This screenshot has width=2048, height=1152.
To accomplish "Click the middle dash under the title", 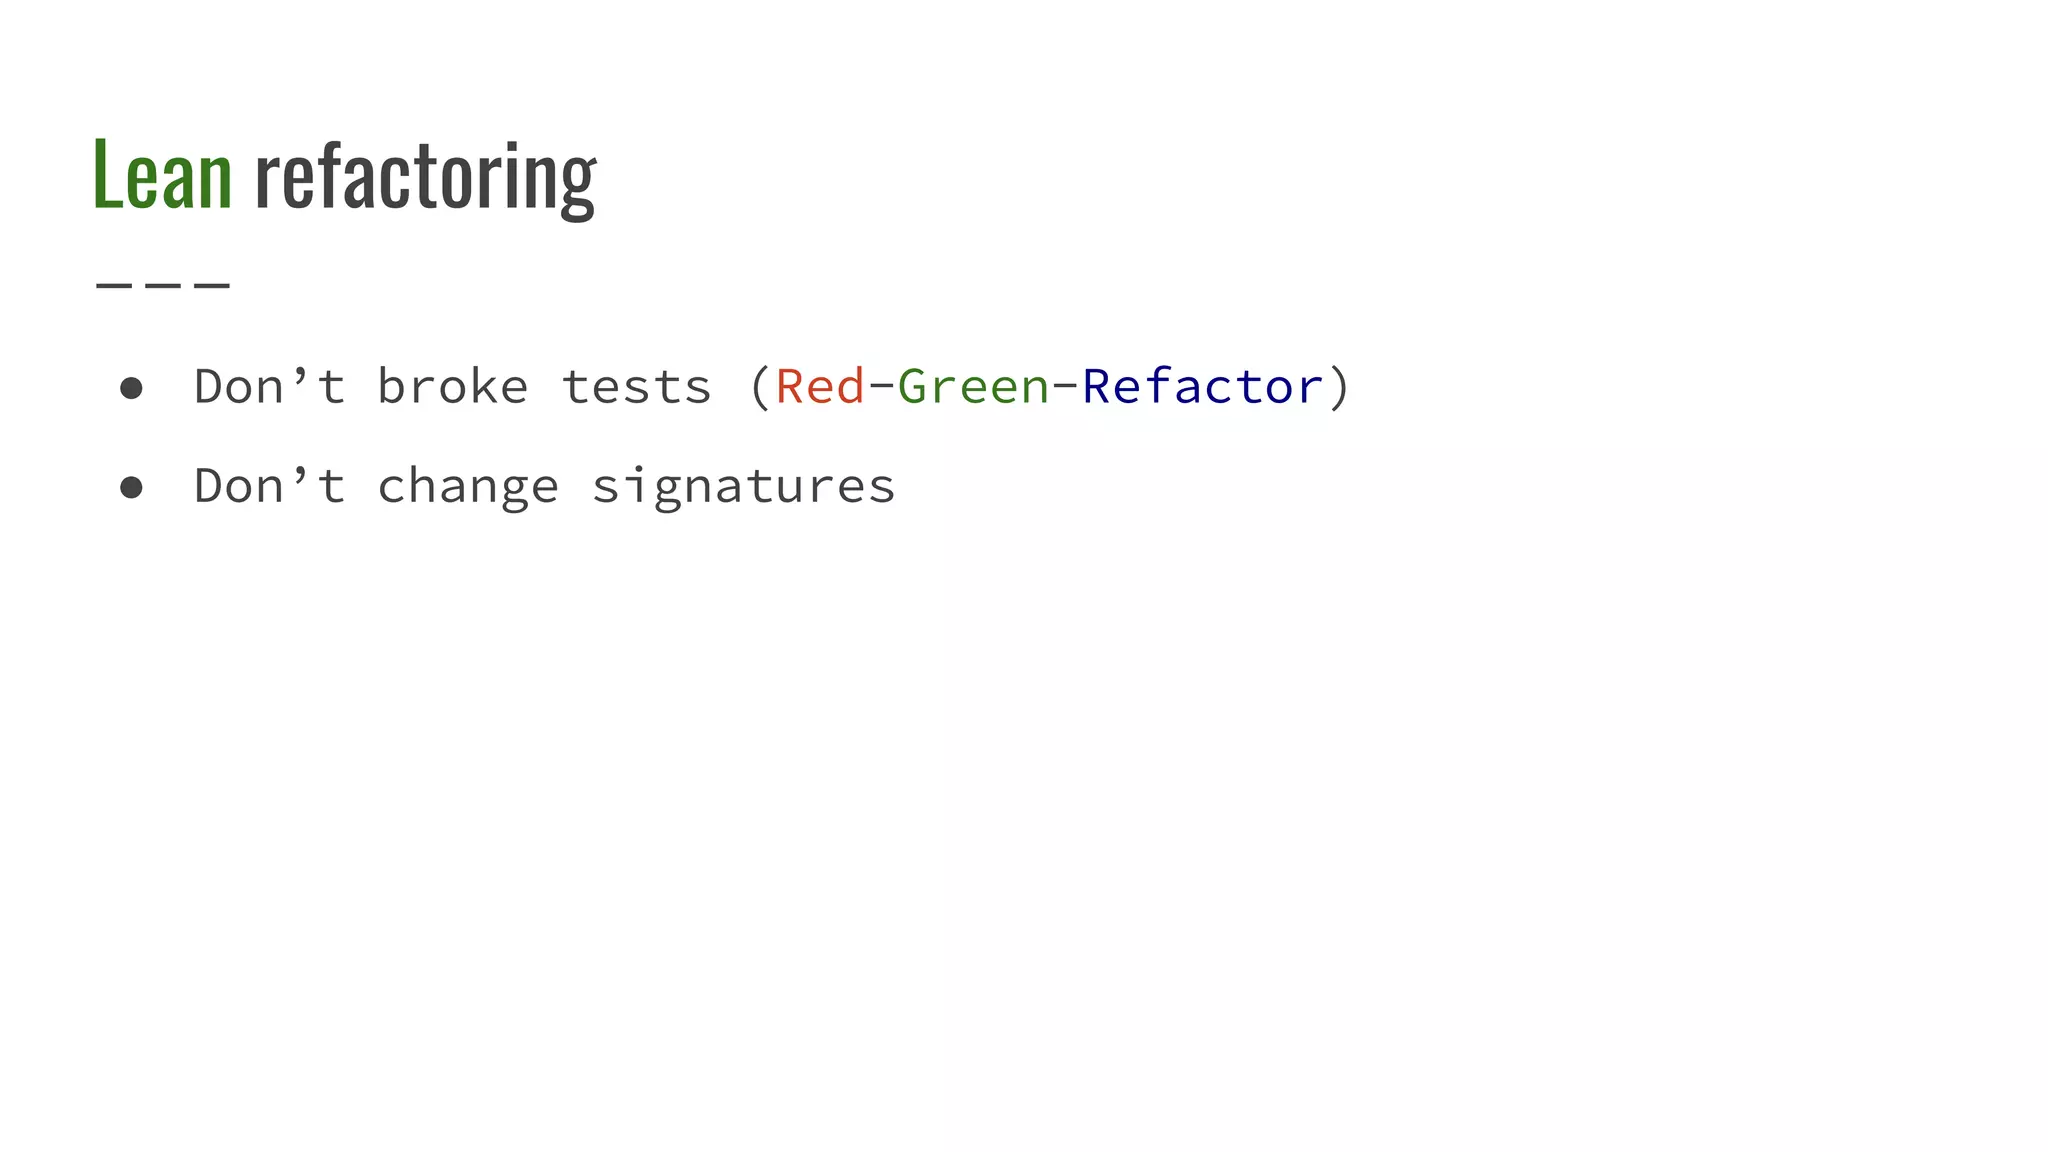I will [163, 285].
